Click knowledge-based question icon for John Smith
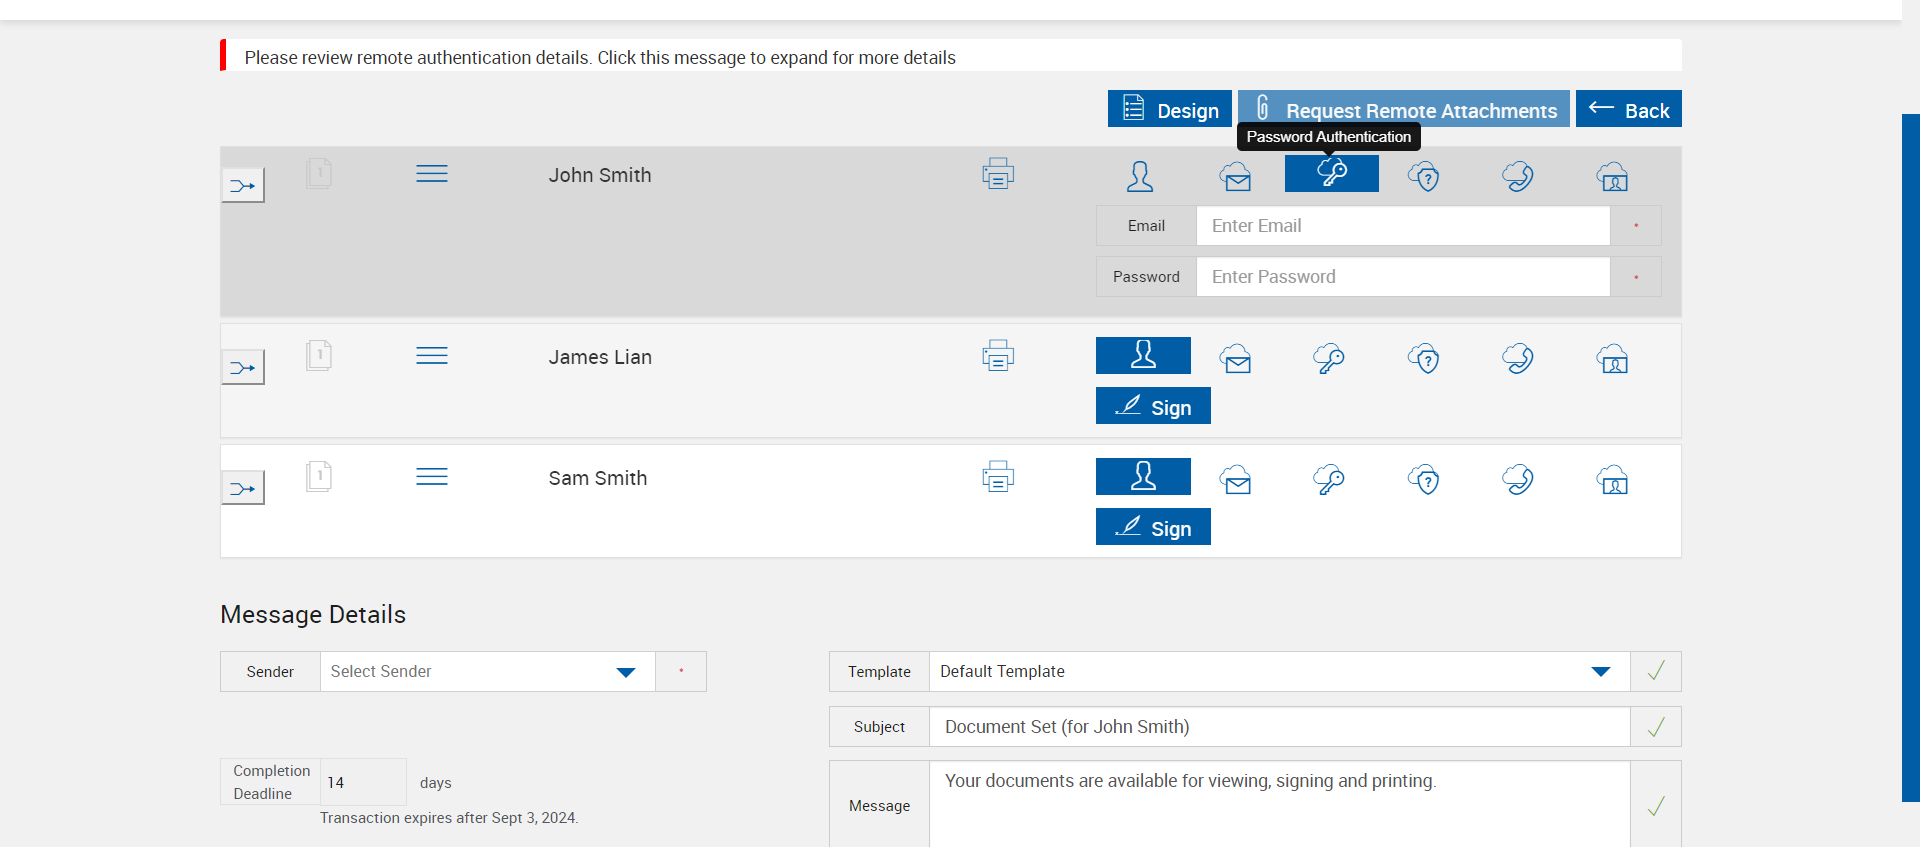The width and height of the screenshot is (1920, 847). tap(1424, 176)
